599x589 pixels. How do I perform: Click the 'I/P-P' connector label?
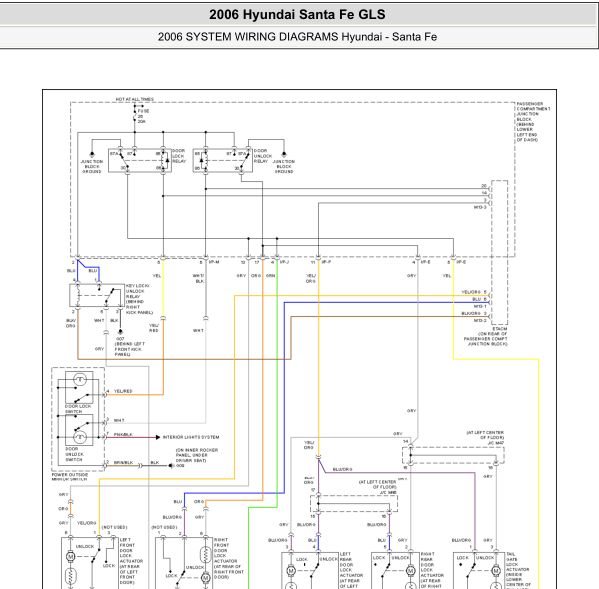(326, 262)
